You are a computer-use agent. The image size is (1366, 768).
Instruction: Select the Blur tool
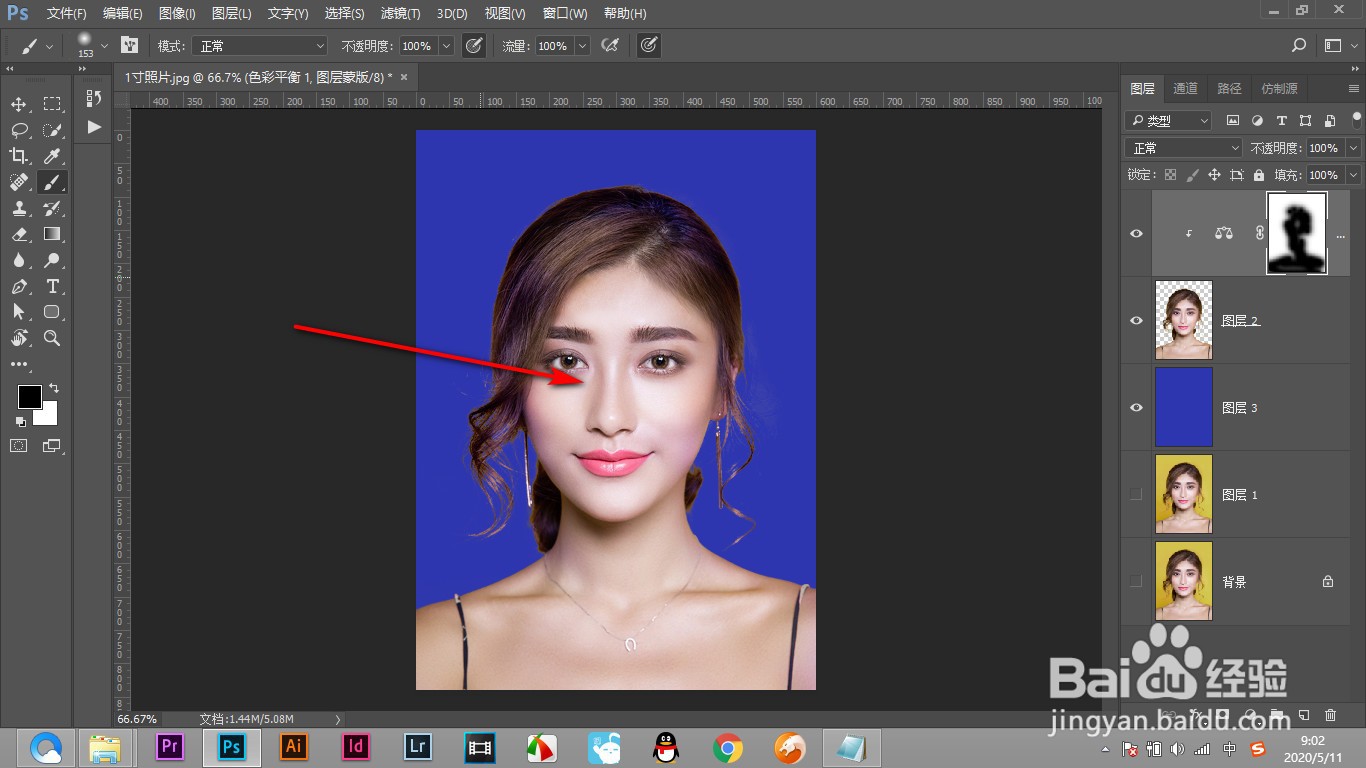[19, 260]
